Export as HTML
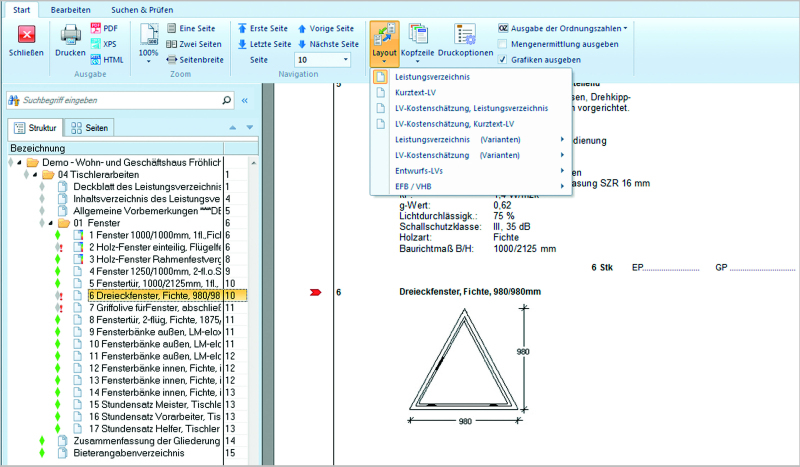 (x=107, y=60)
